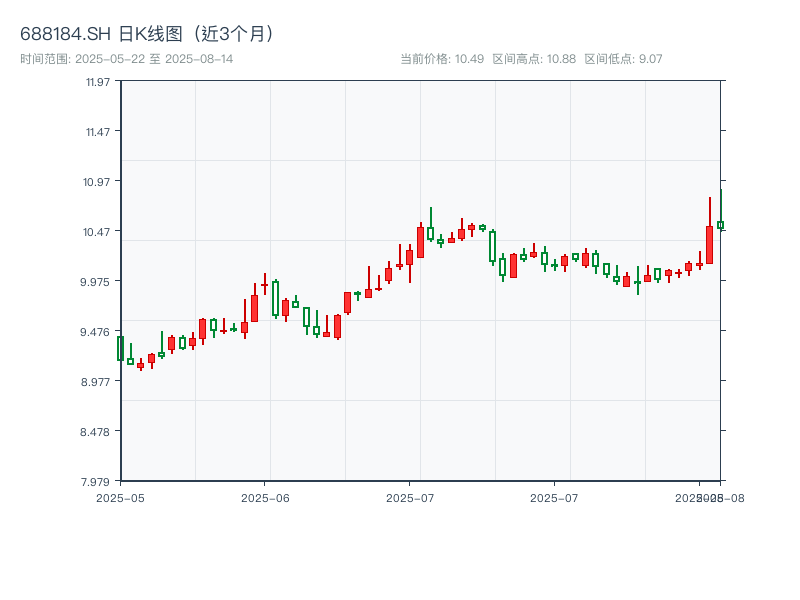Click the 区间低点 9.07 label

(623, 59)
